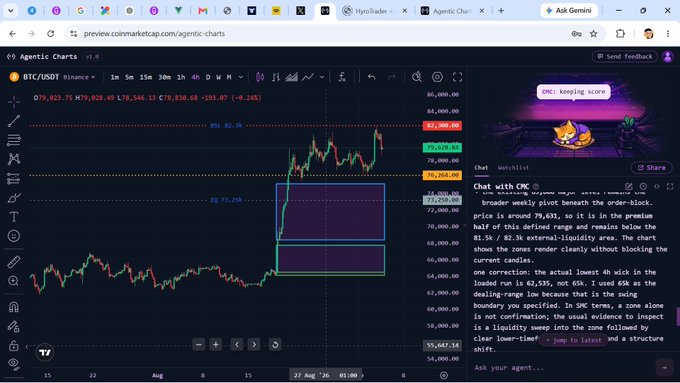Open the indicators fx menu

342,77
